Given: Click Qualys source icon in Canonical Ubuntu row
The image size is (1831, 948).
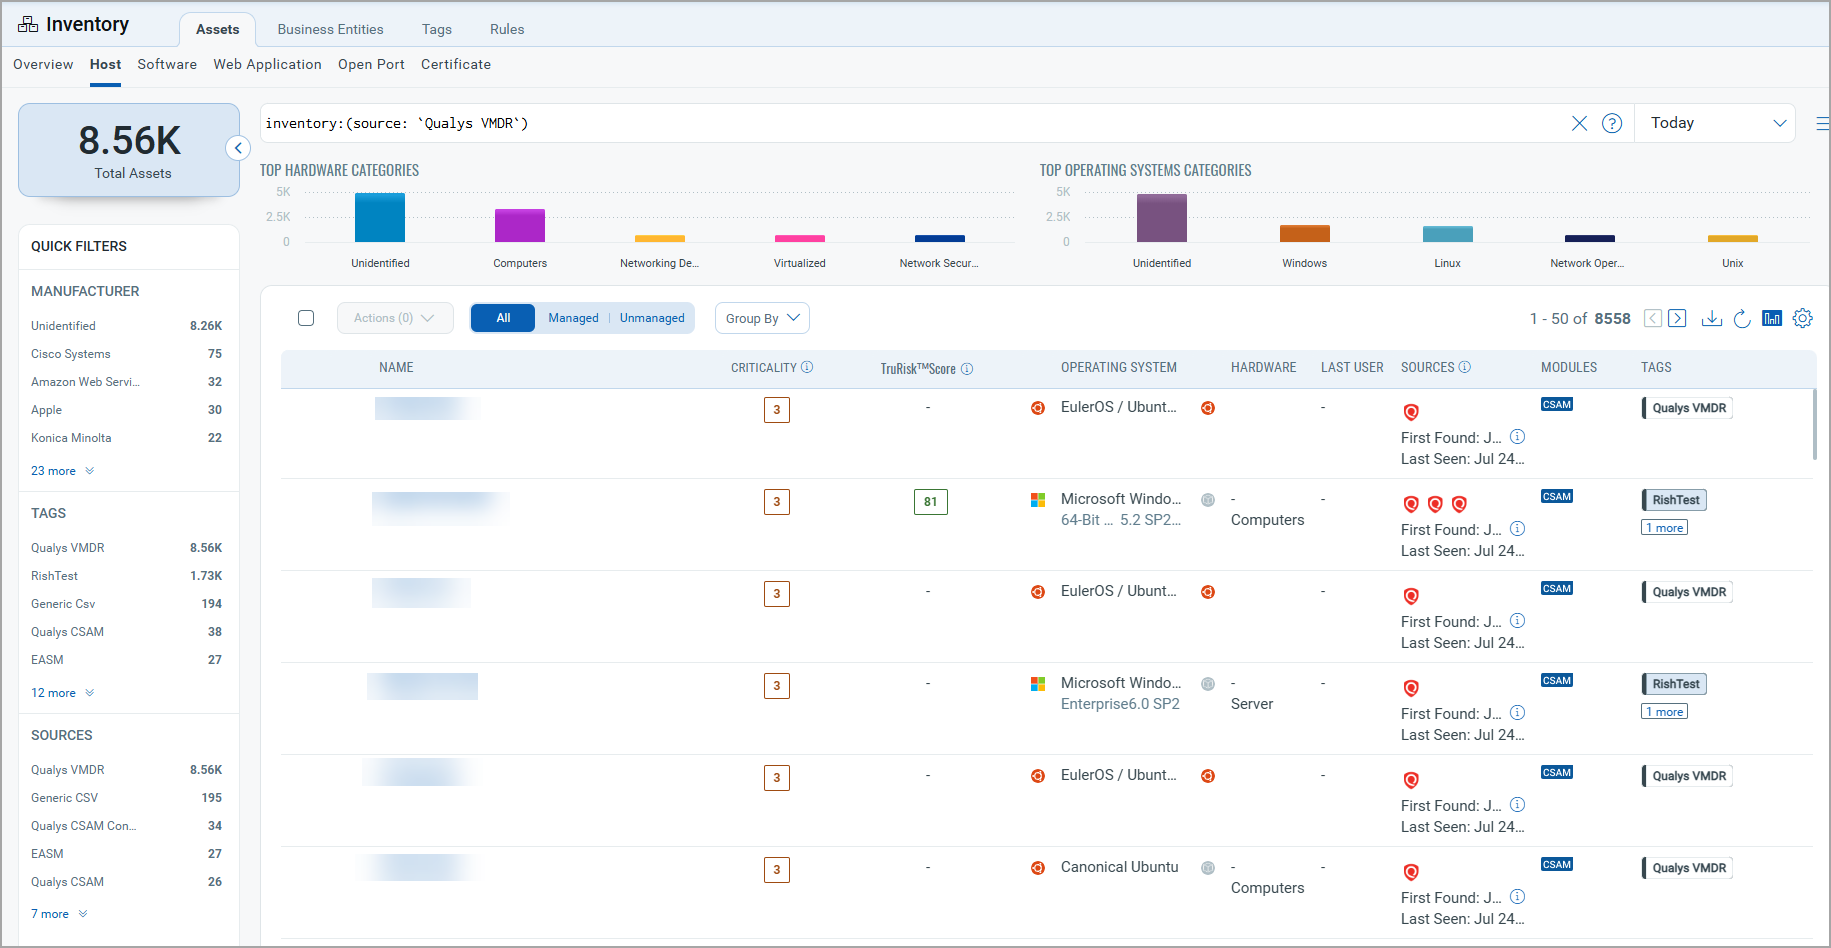Looking at the screenshot, I should [x=1411, y=872].
